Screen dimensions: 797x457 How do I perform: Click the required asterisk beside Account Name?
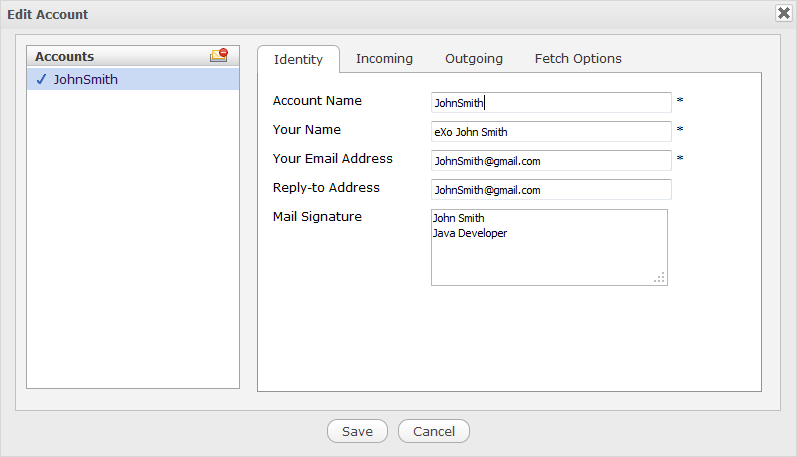[680, 102]
